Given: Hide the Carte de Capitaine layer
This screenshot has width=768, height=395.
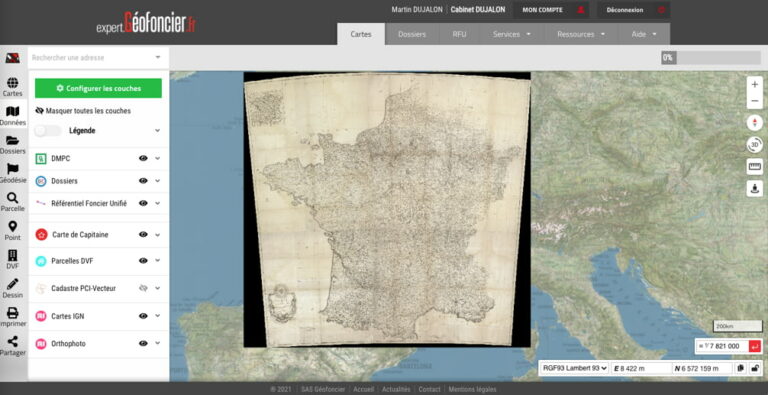Looking at the screenshot, I should (x=143, y=235).
